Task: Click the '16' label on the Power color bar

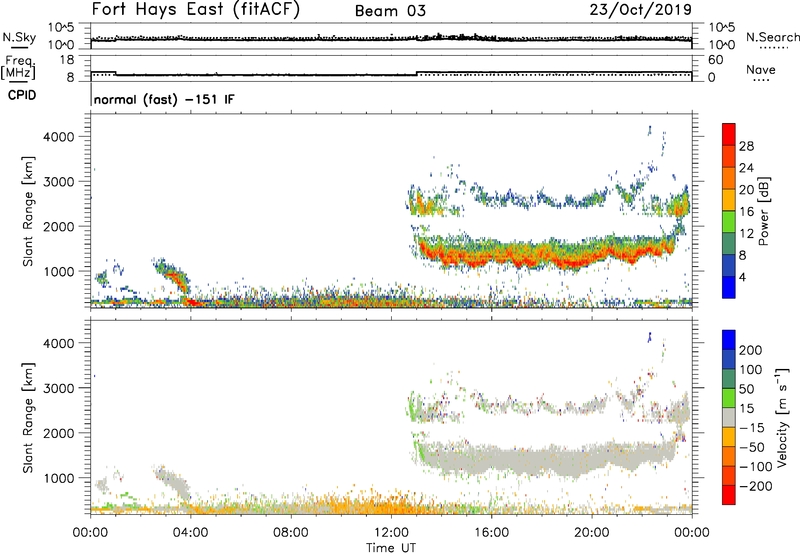Action: 746,212
